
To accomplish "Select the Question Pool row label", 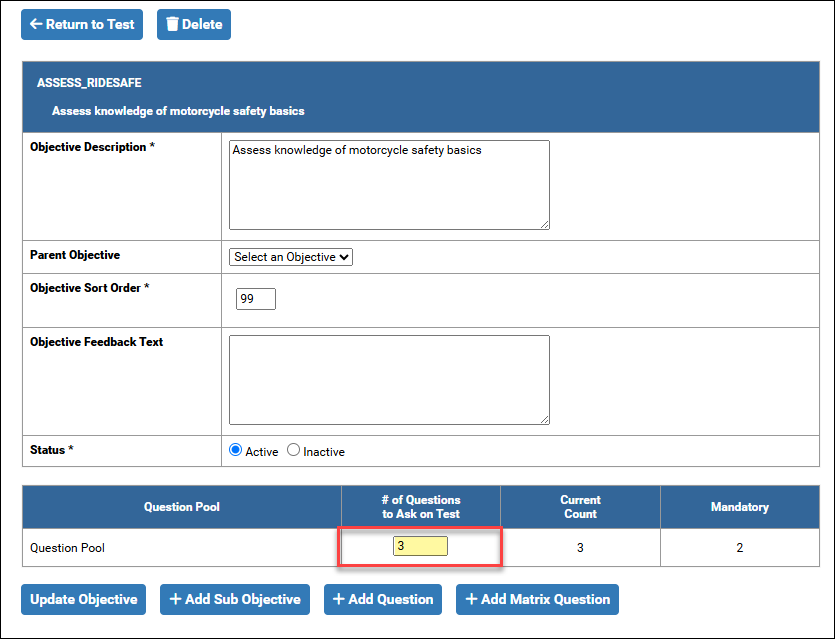I will point(67,548).
